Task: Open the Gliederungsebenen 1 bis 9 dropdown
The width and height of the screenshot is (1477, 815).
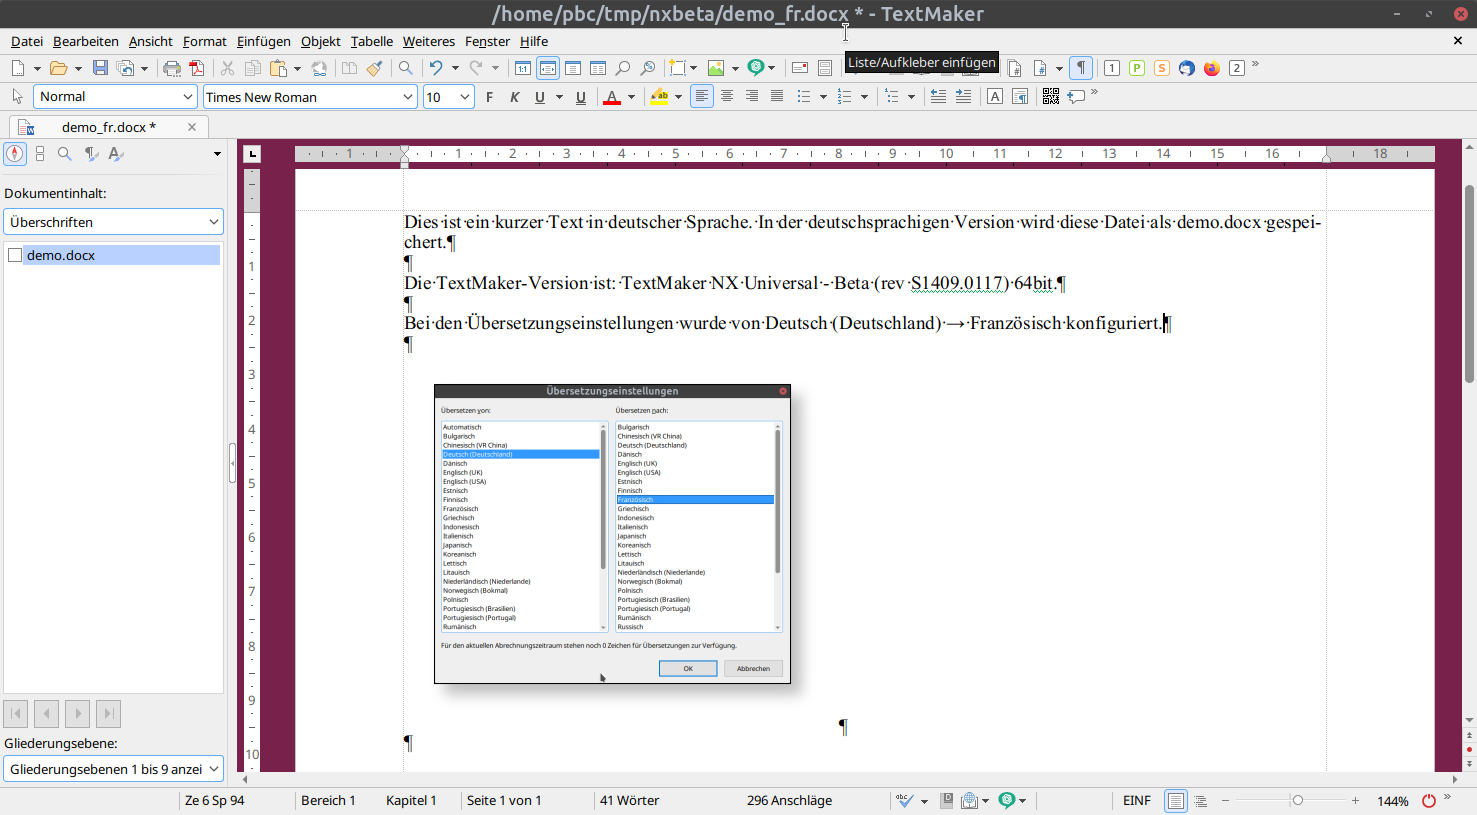Action: coord(114,769)
